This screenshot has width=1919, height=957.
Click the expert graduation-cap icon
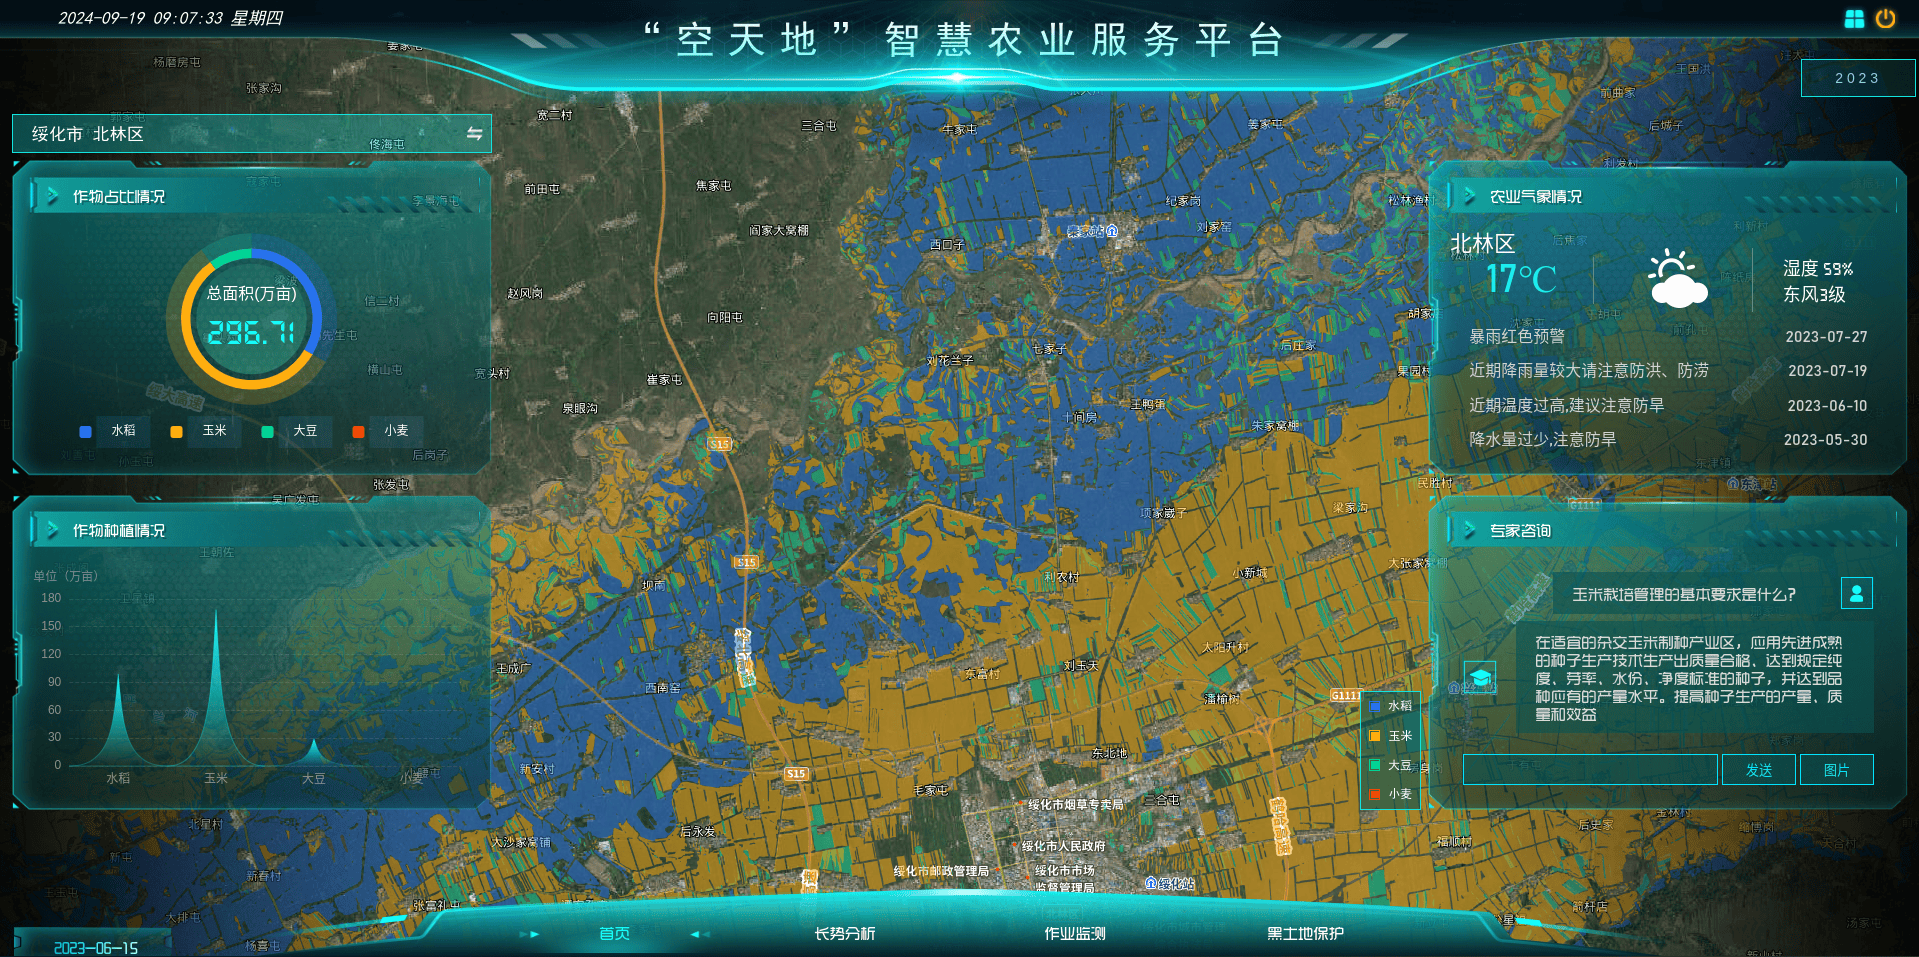click(1480, 678)
